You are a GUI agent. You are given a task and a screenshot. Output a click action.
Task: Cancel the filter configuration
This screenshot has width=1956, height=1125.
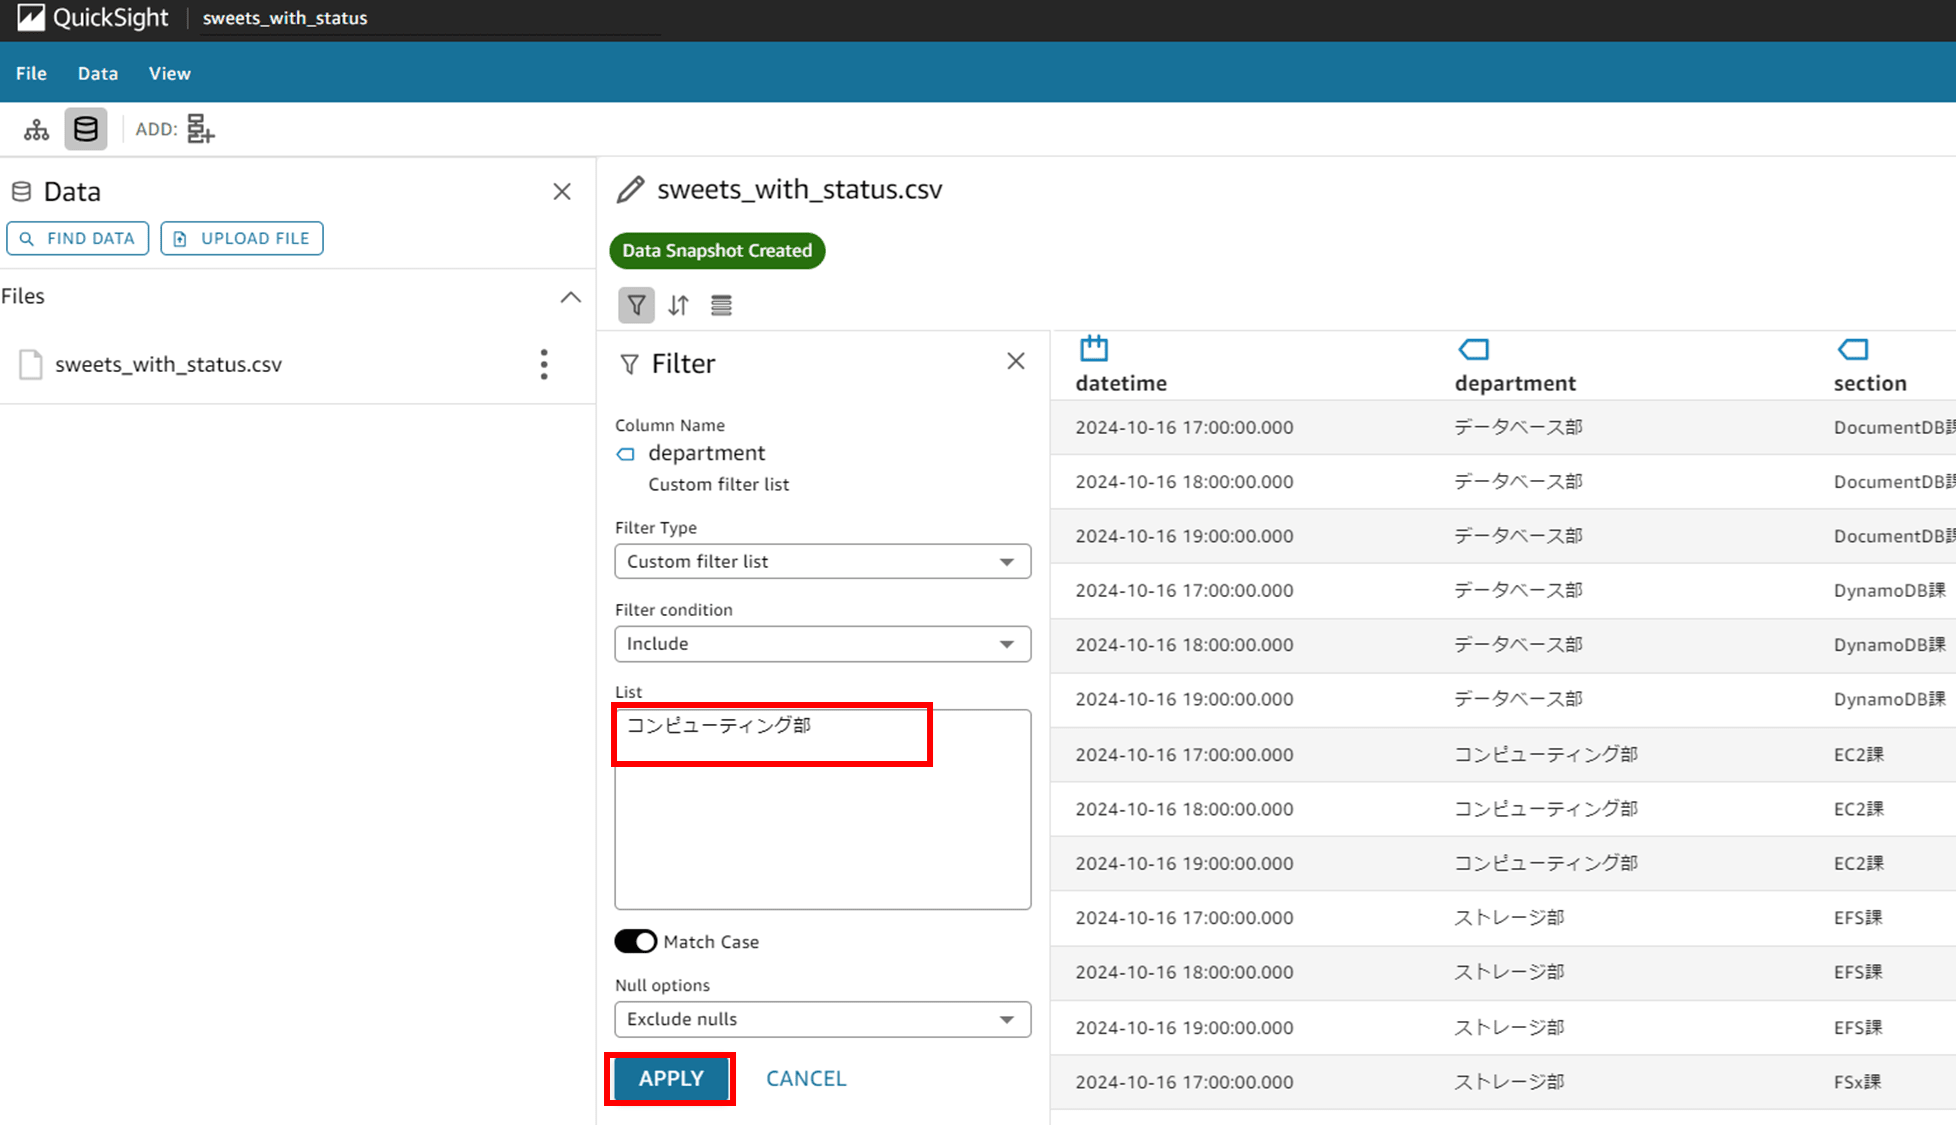click(805, 1077)
